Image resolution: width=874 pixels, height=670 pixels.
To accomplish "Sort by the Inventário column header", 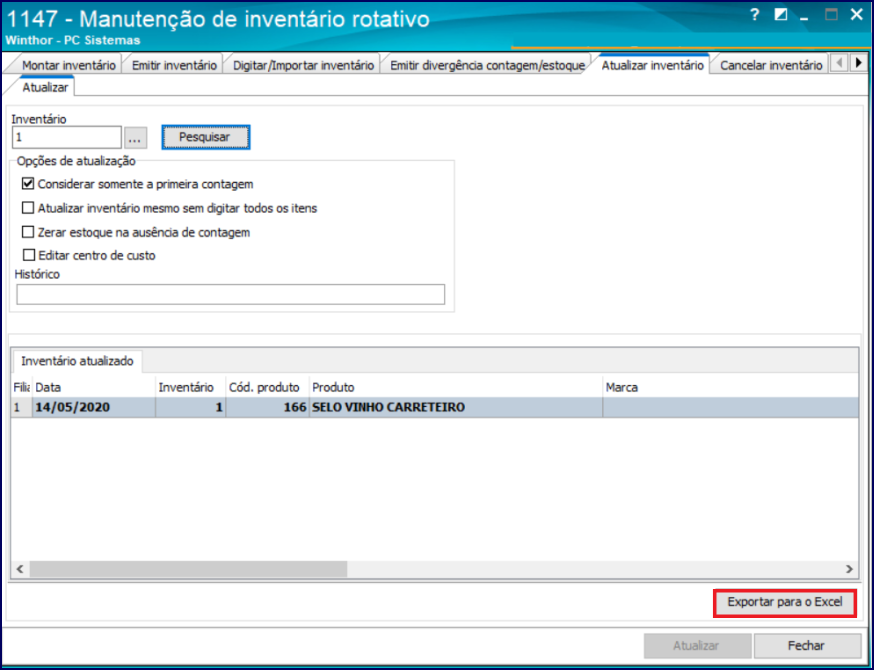I will coord(191,387).
